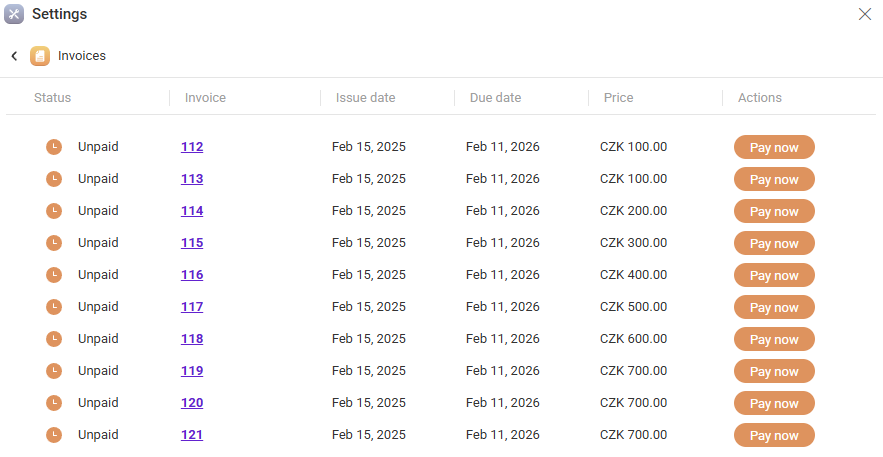Pay now for invoice 113
Image resolution: width=883 pixels, height=457 pixels.
coord(774,179)
